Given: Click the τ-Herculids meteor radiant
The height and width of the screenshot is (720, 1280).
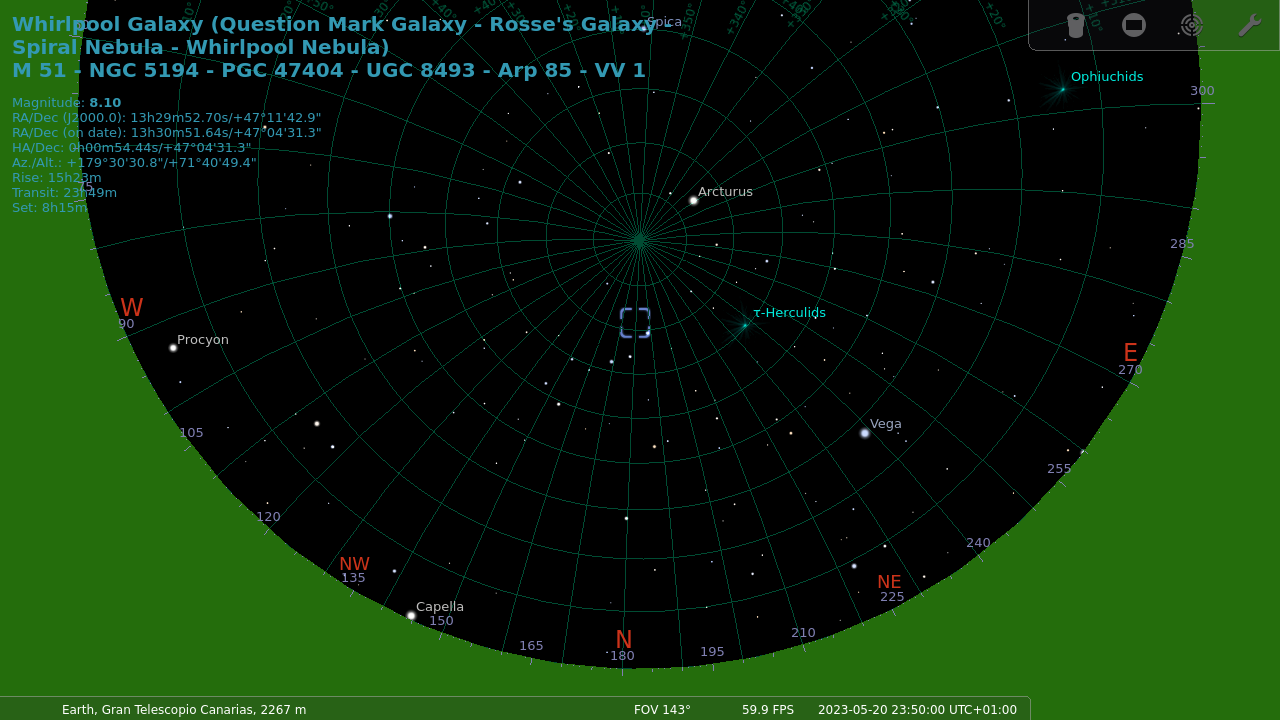Looking at the screenshot, I should tap(744, 325).
